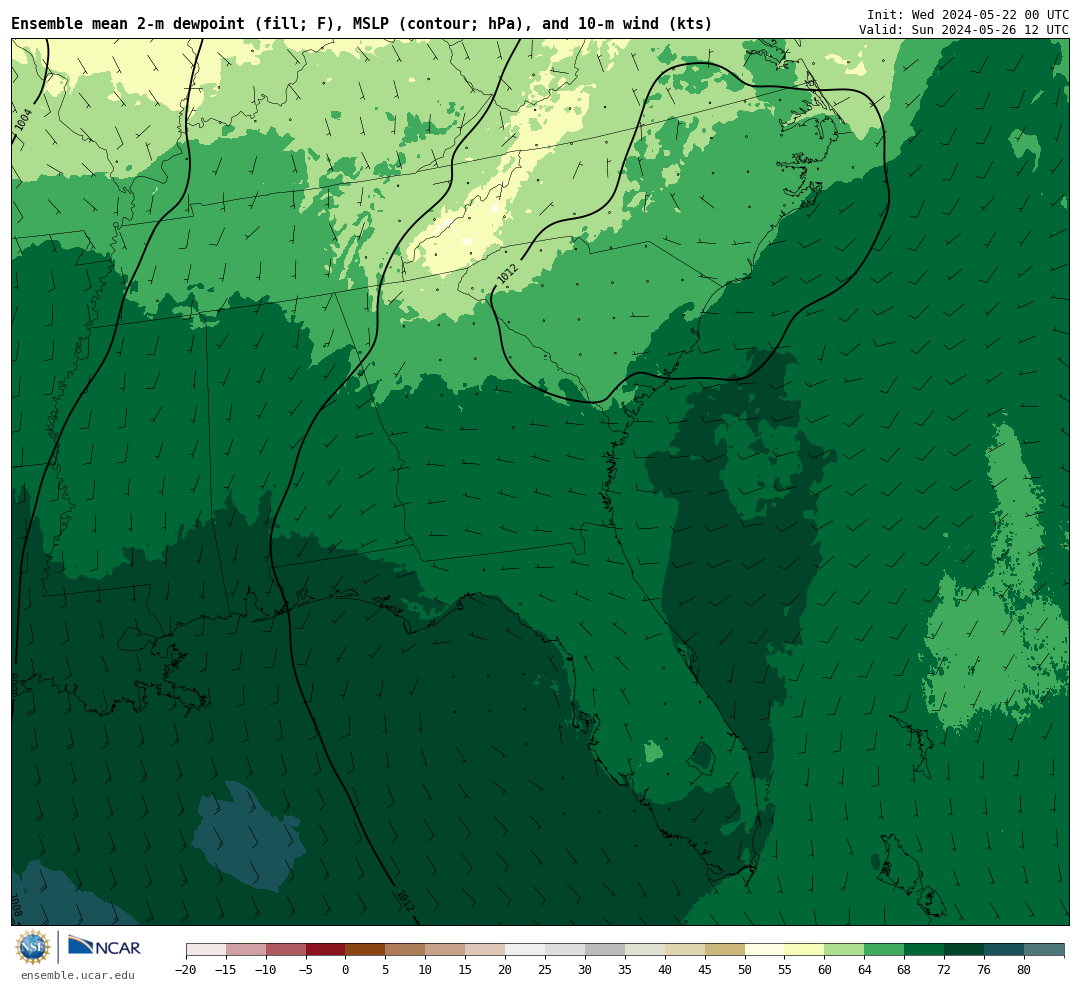Image resolution: width=1080 pixels, height=988 pixels.
Task: Pick the slate teal above-80 colorbar swatch
Action: click(1045, 950)
